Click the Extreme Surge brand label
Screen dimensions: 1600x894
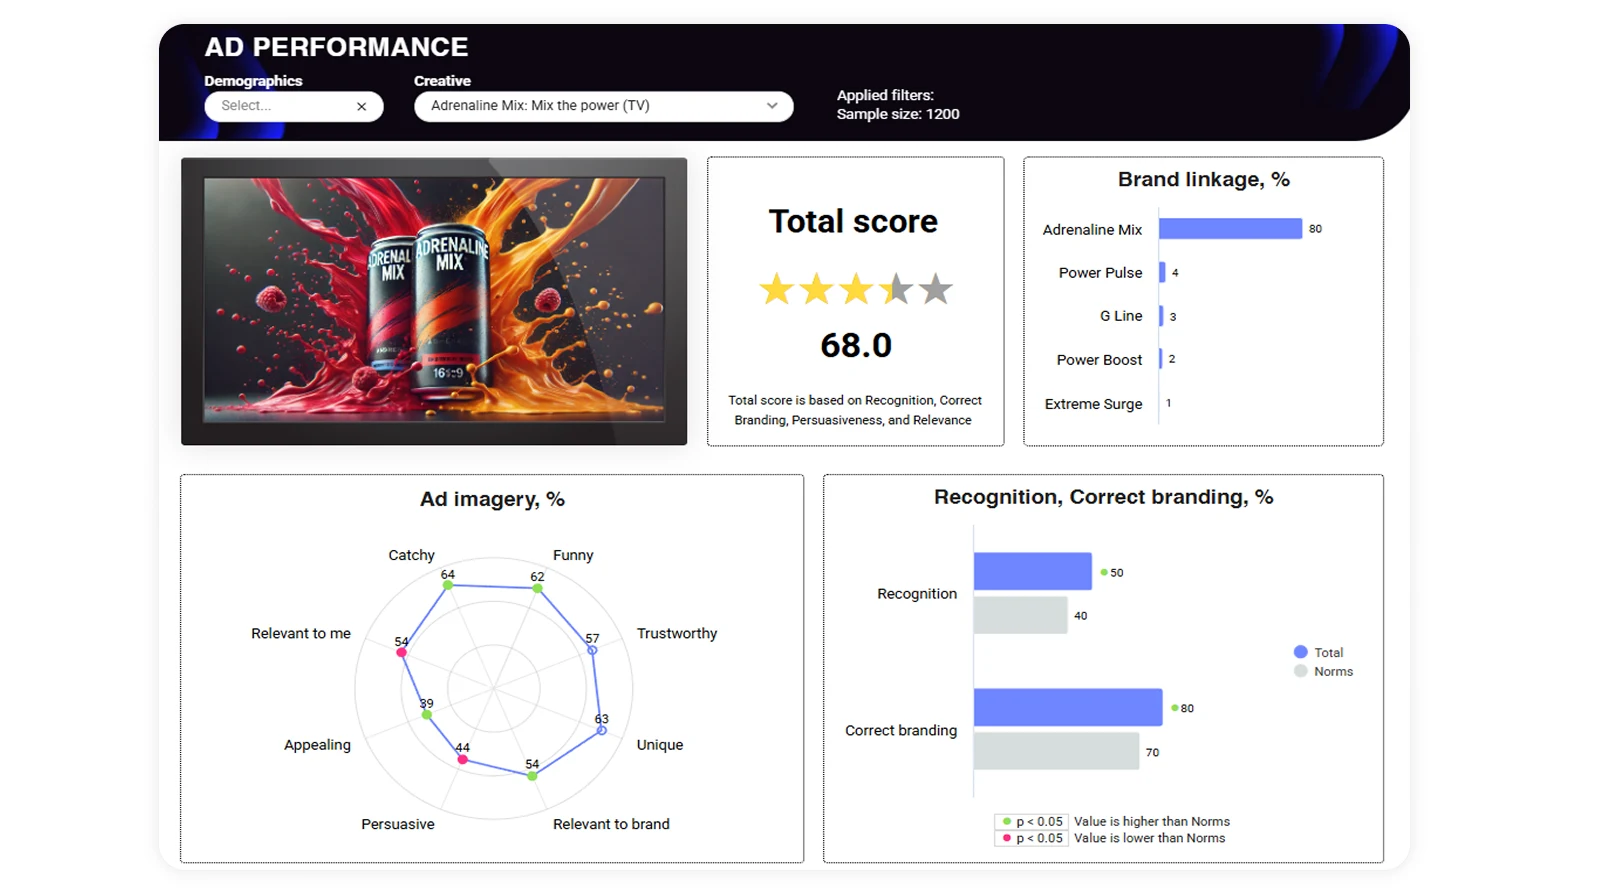1093,404
